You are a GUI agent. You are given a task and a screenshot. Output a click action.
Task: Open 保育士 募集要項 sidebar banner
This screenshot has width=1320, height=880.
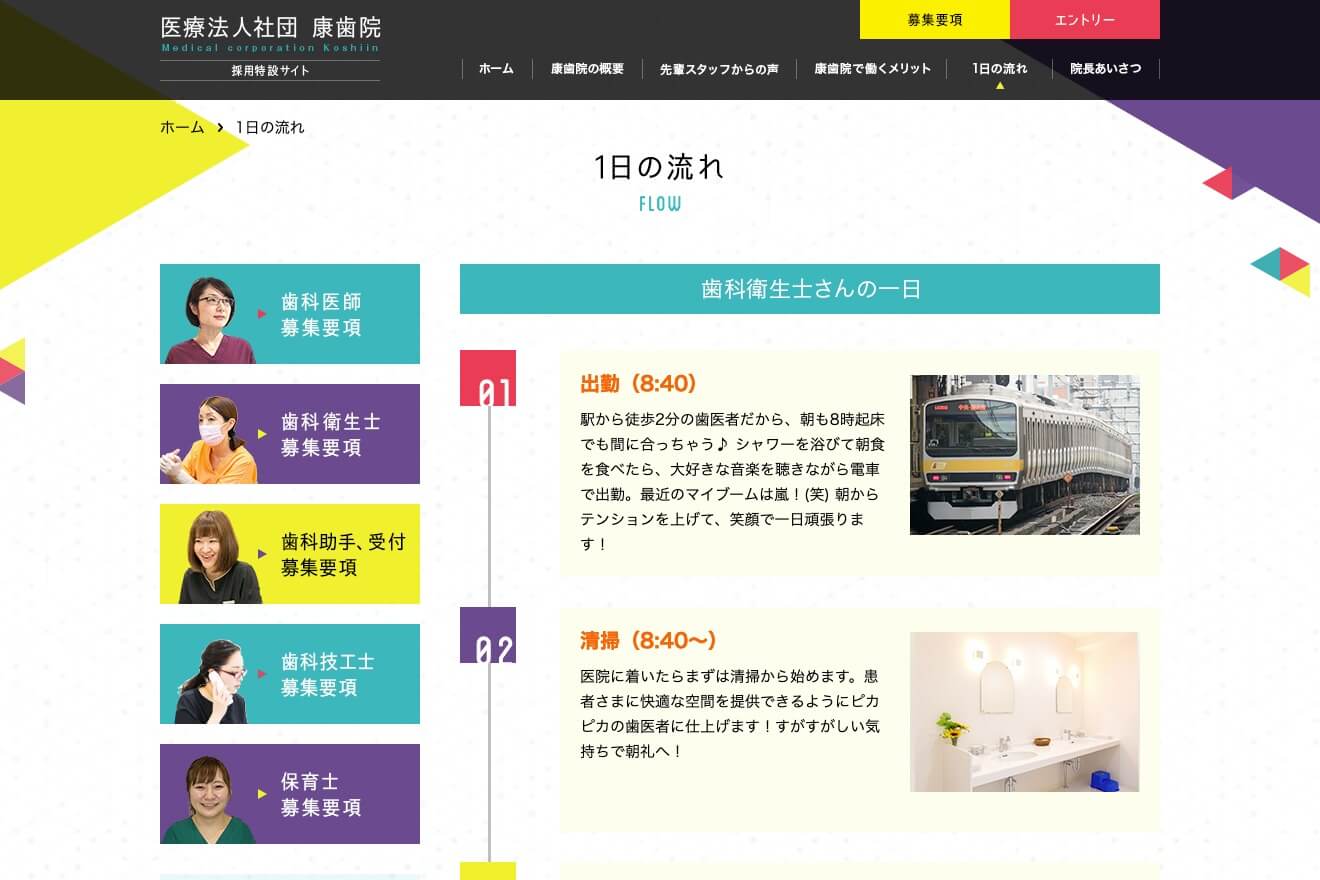point(290,794)
